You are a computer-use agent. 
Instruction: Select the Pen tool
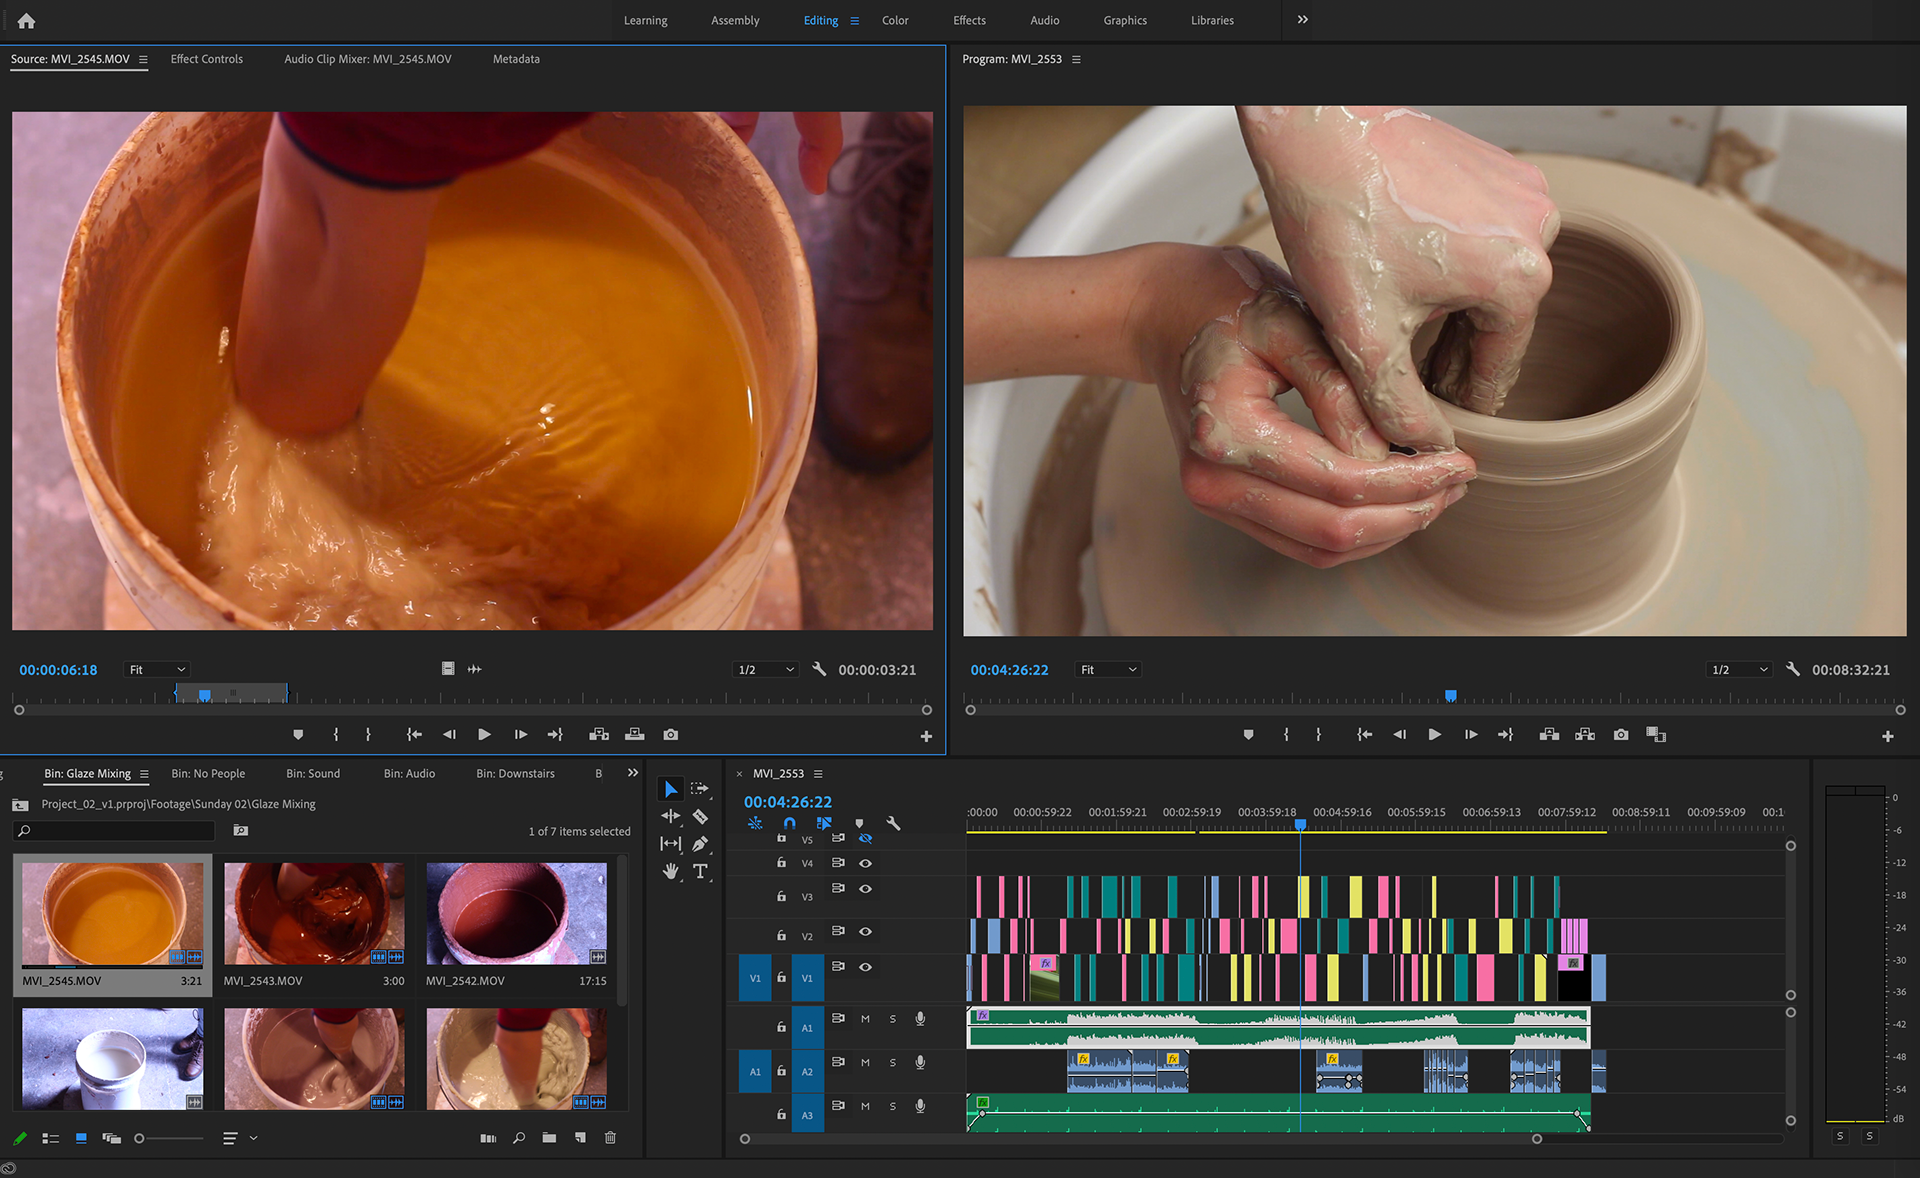click(700, 844)
